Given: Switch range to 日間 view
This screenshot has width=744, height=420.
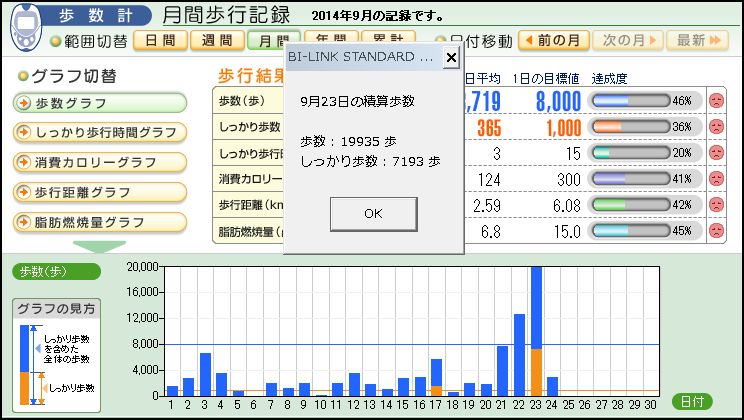Looking at the screenshot, I should [x=160, y=40].
